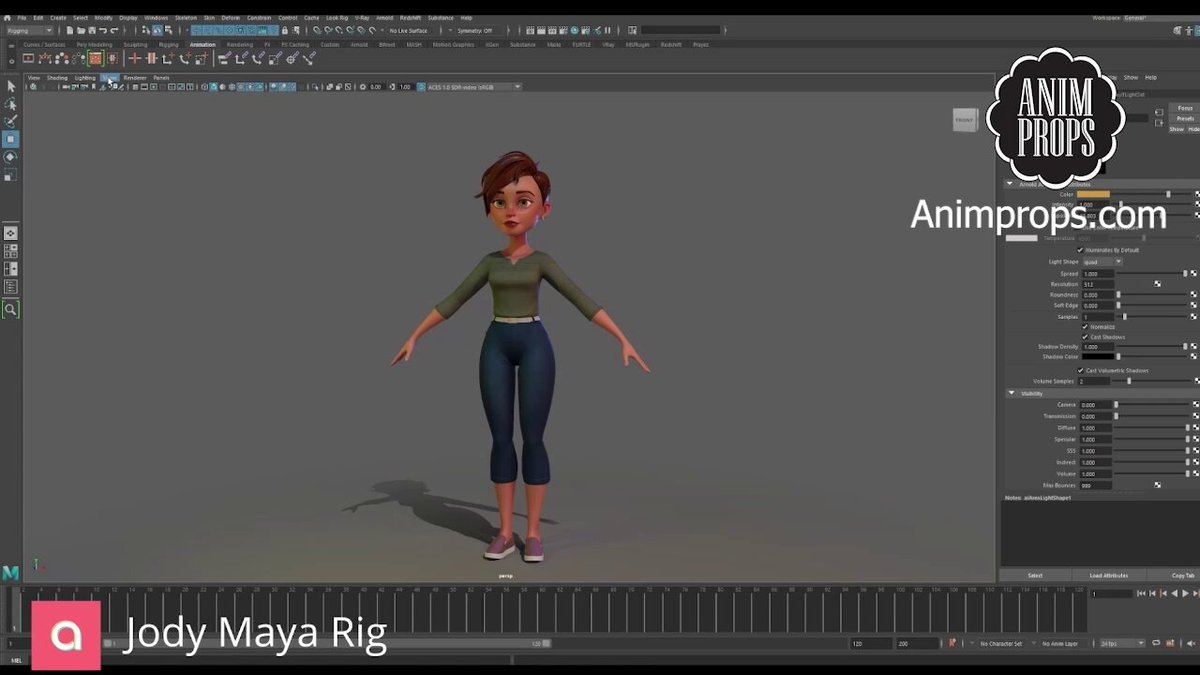Screen dimensions: 1200x675
Task: Select the arrow Select tool in toolbox
Action: pos(10,87)
